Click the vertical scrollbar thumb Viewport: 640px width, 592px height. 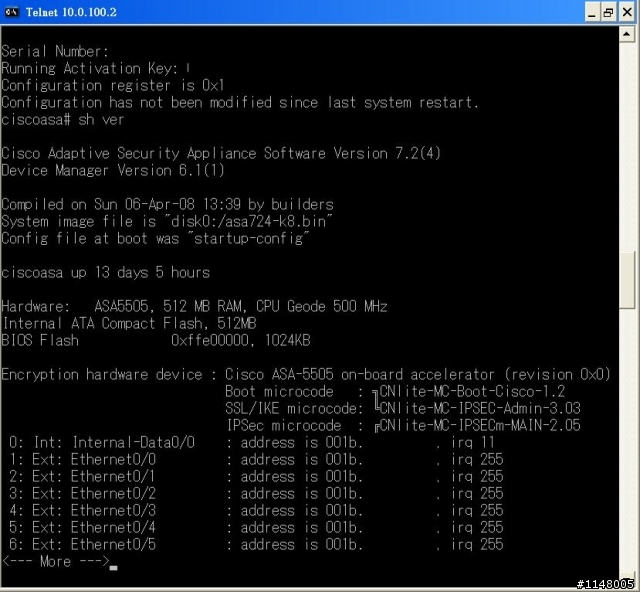pos(627,280)
